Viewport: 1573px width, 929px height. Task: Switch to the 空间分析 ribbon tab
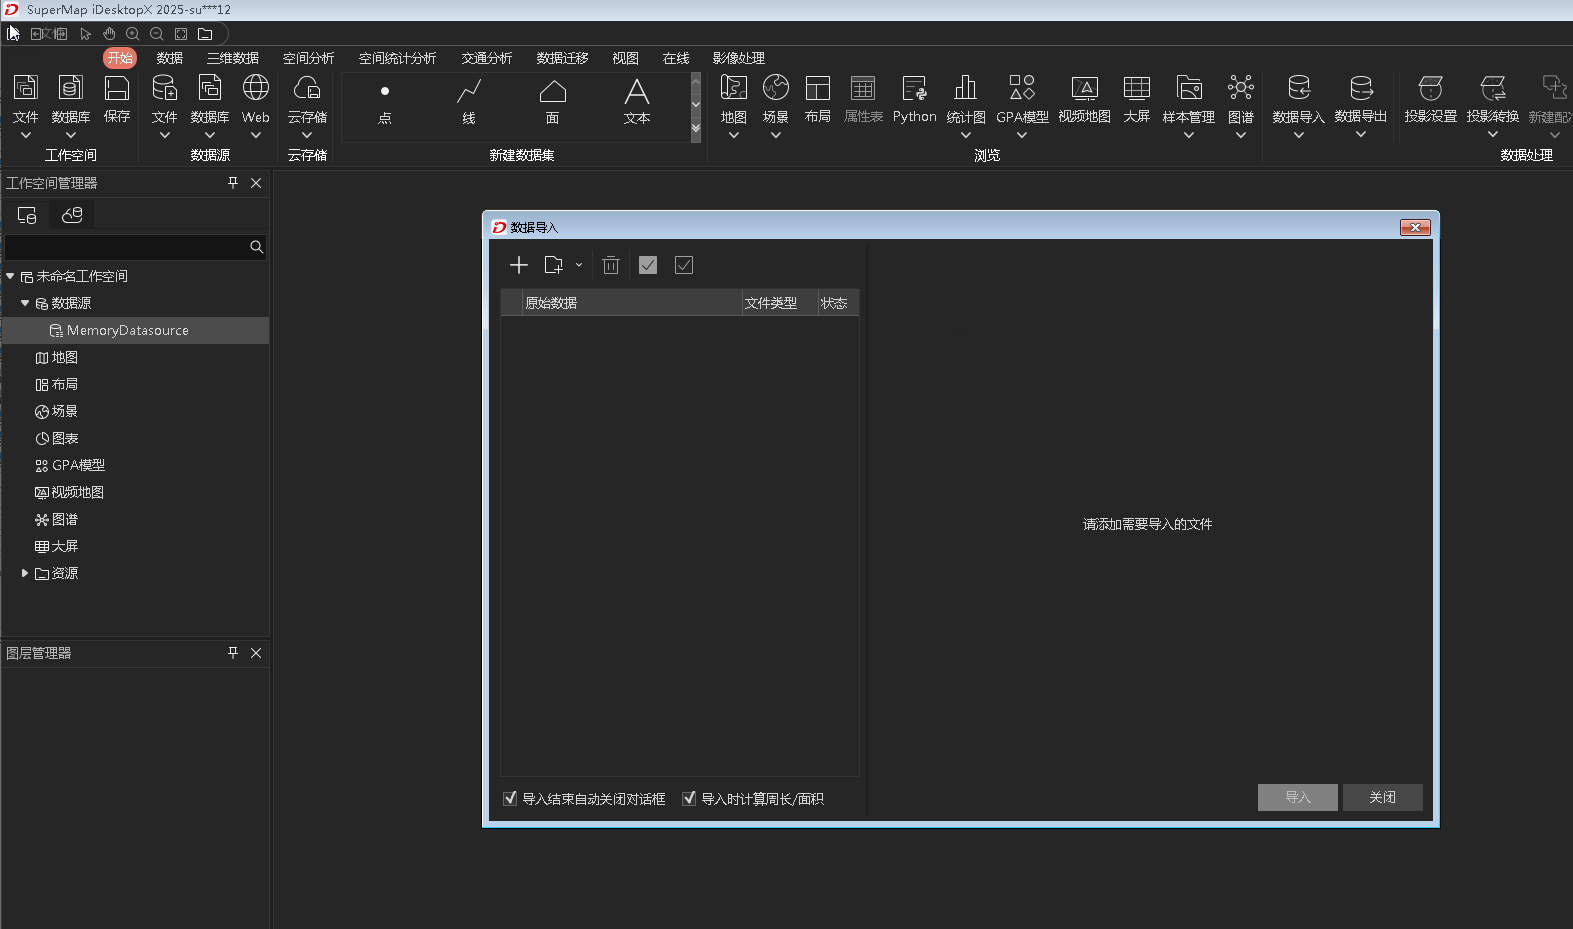click(x=308, y=58)
